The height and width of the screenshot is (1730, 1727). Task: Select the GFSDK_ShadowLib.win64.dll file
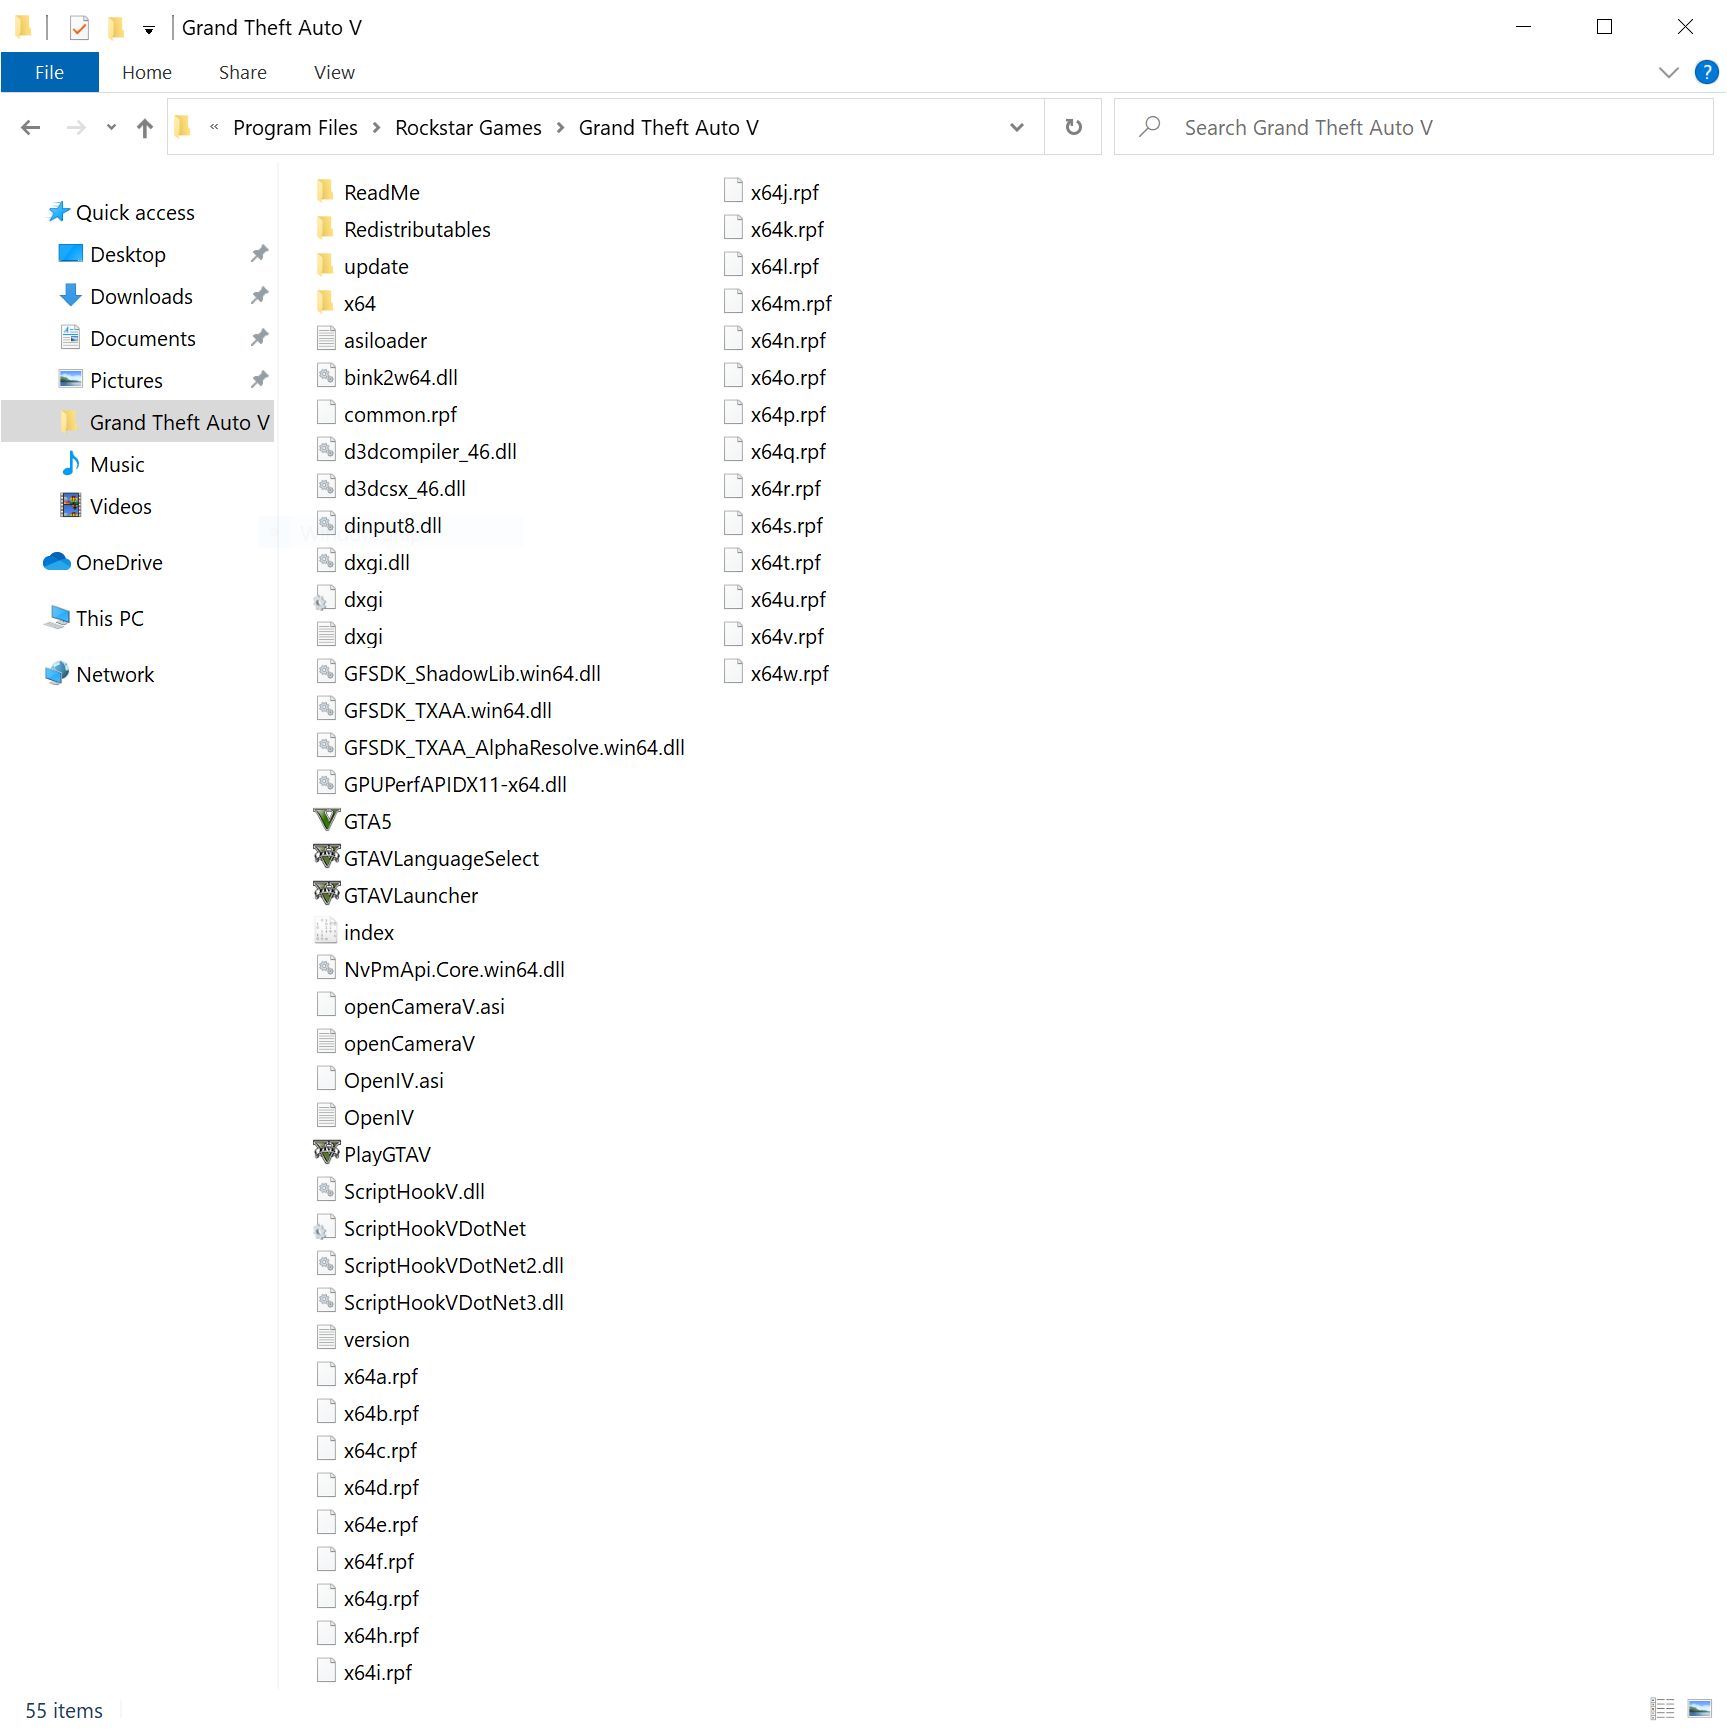458,673
